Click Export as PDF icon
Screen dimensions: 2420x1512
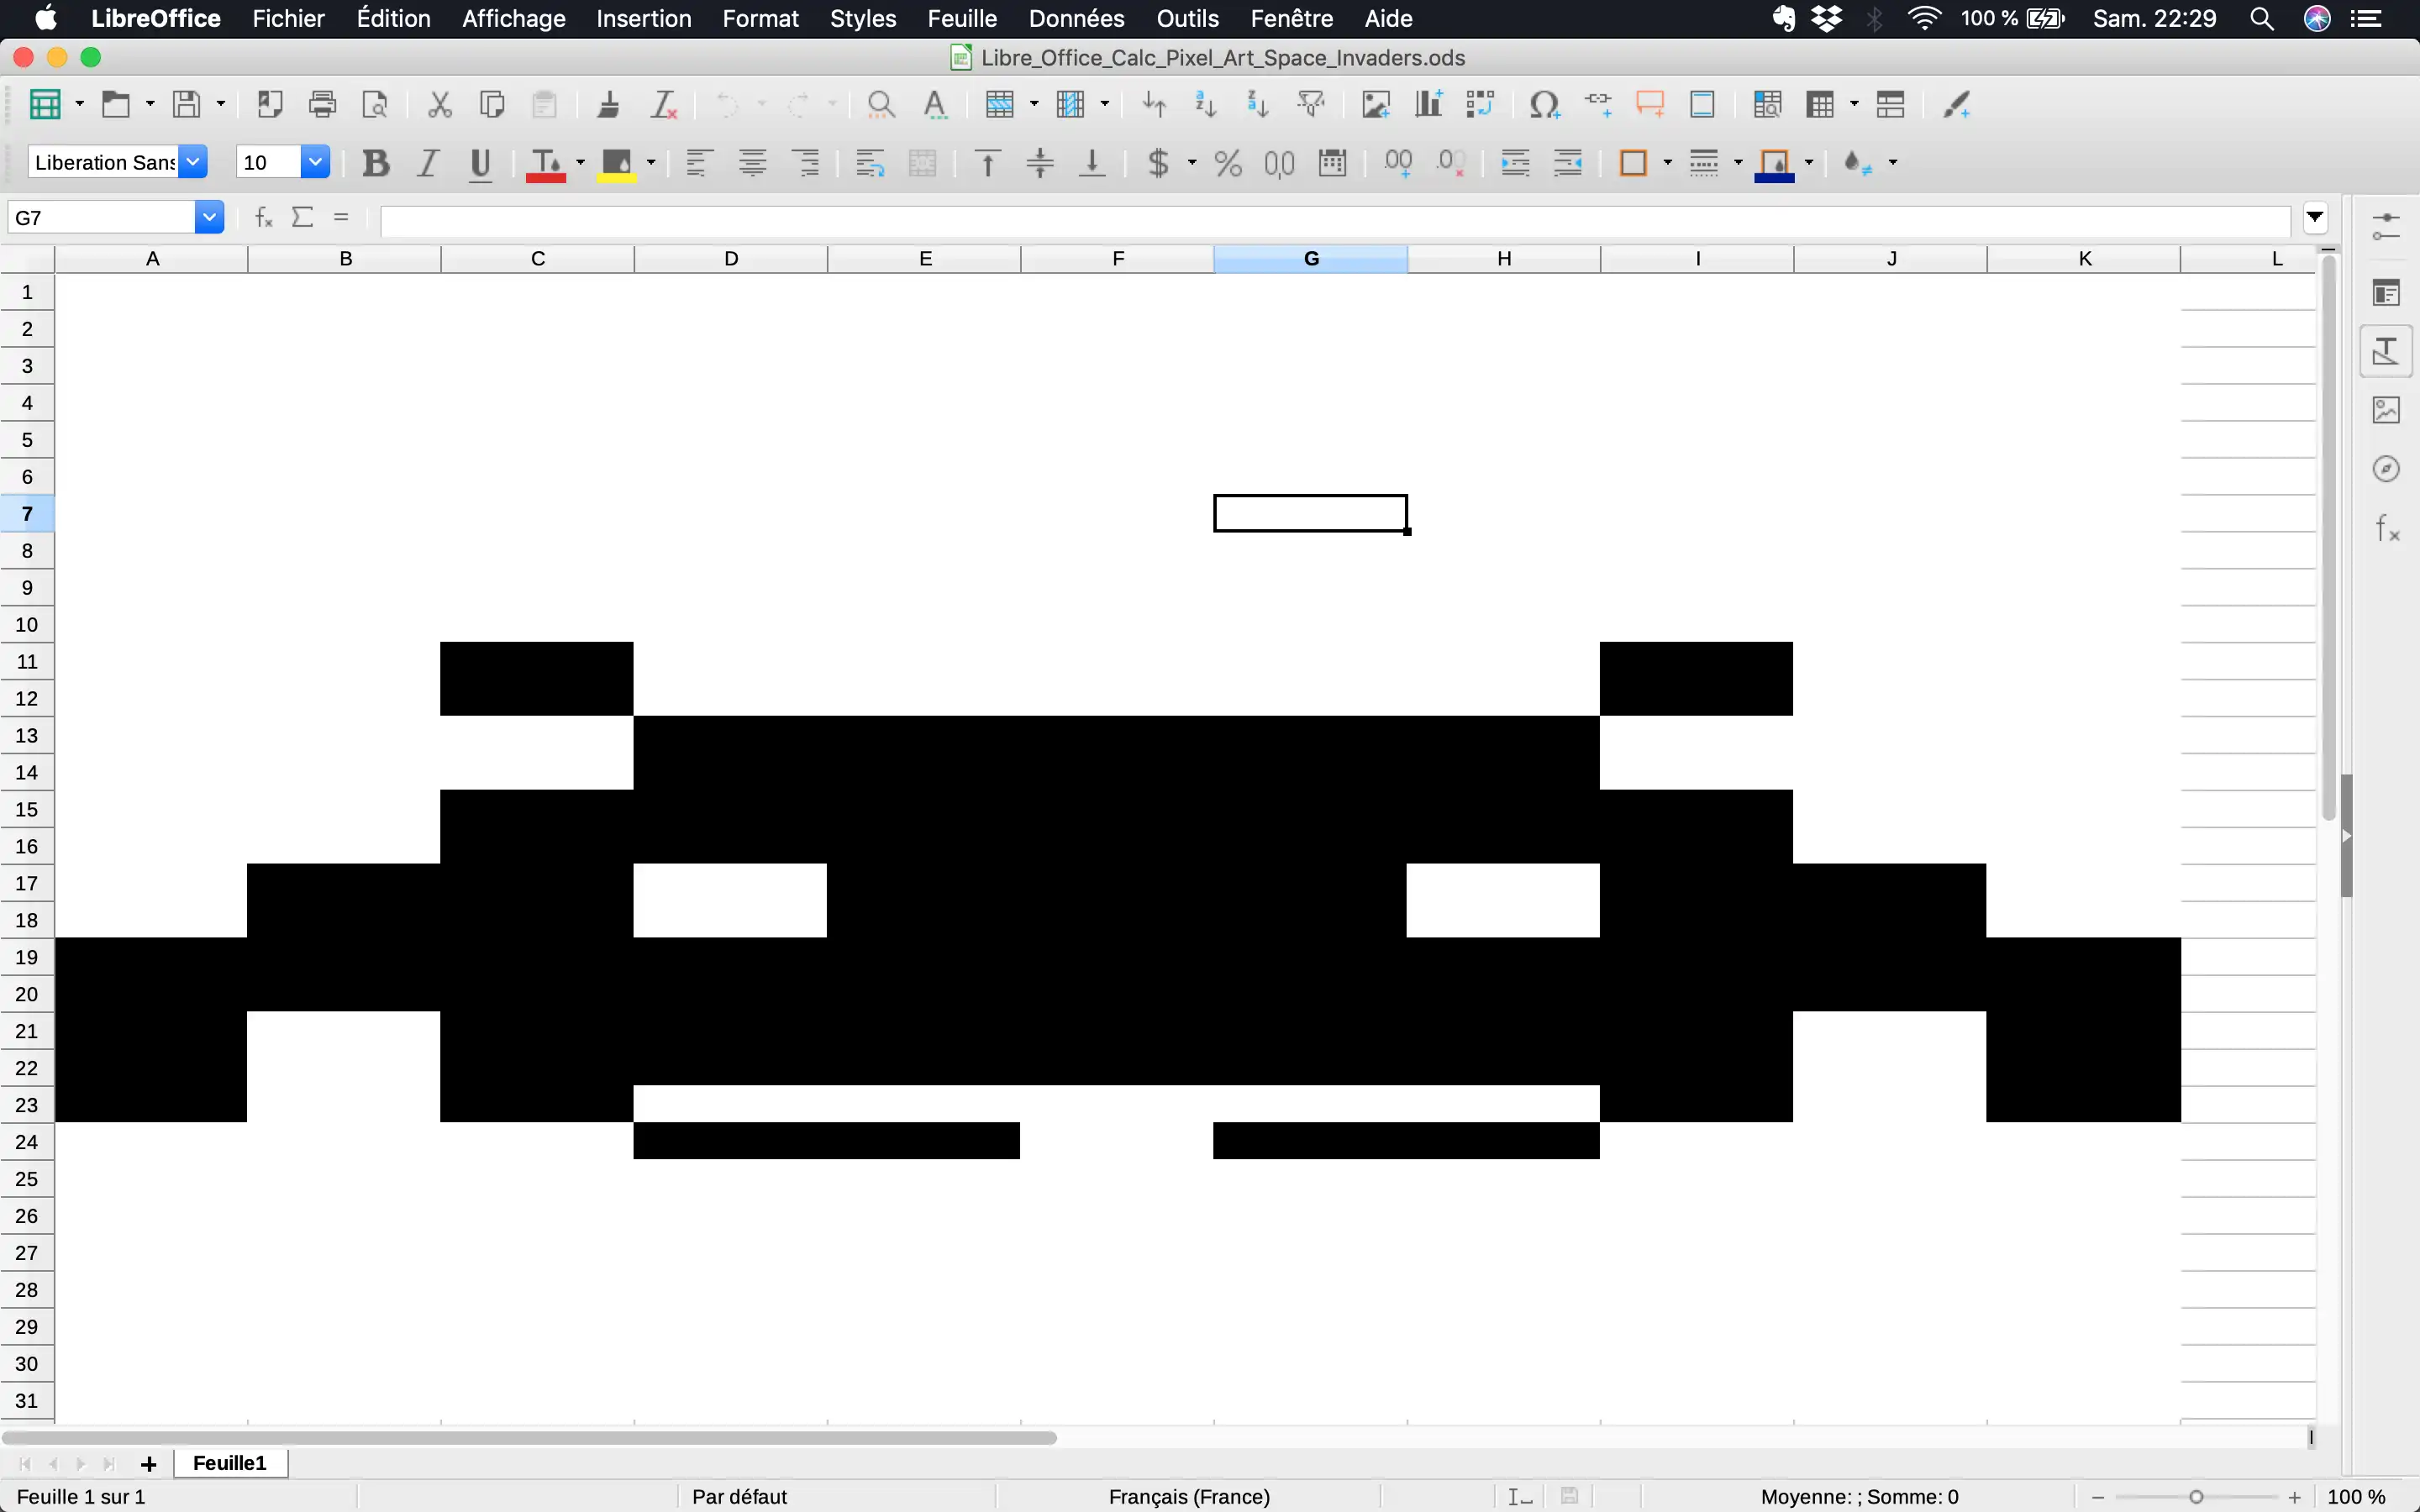click(x=270, y=104)
